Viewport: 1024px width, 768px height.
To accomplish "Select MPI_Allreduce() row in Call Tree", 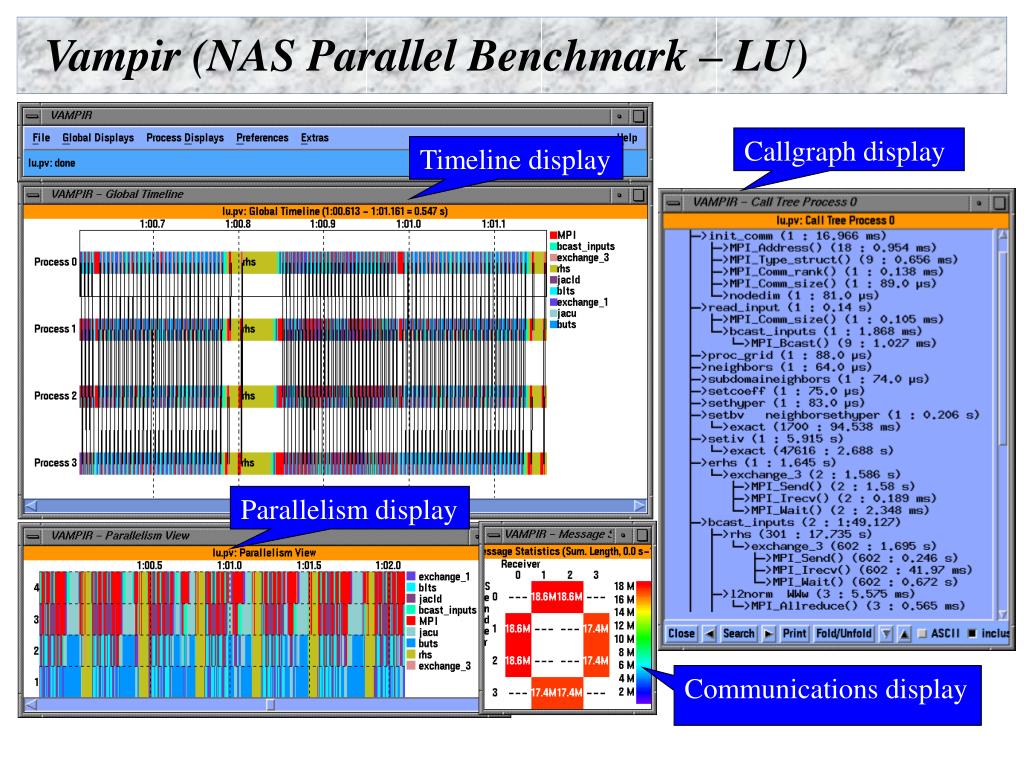I will [857, 605].
